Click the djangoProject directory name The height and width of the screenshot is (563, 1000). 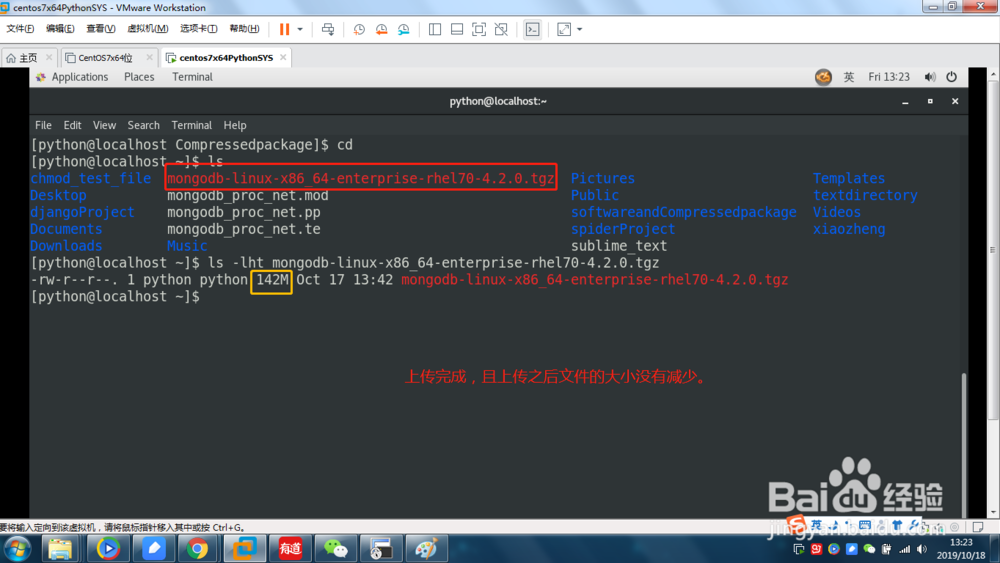point(82,212)
